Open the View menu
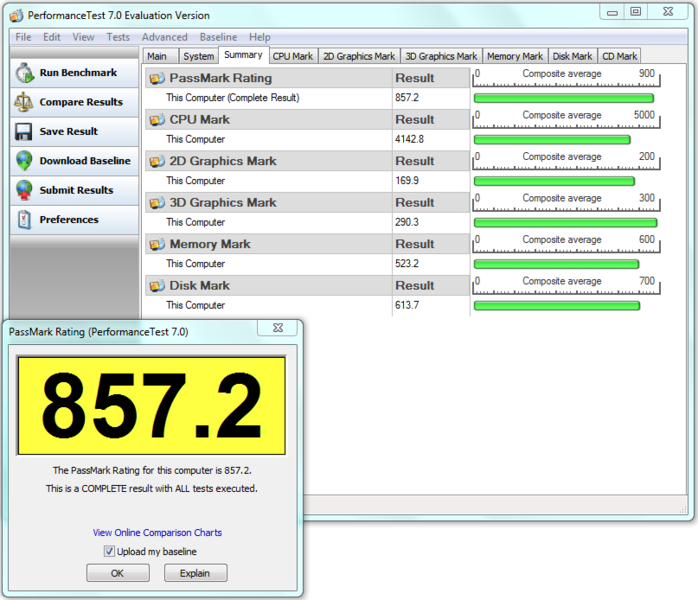Image resolution: width=698 pixels, height=600 pixels. point(83,37)
